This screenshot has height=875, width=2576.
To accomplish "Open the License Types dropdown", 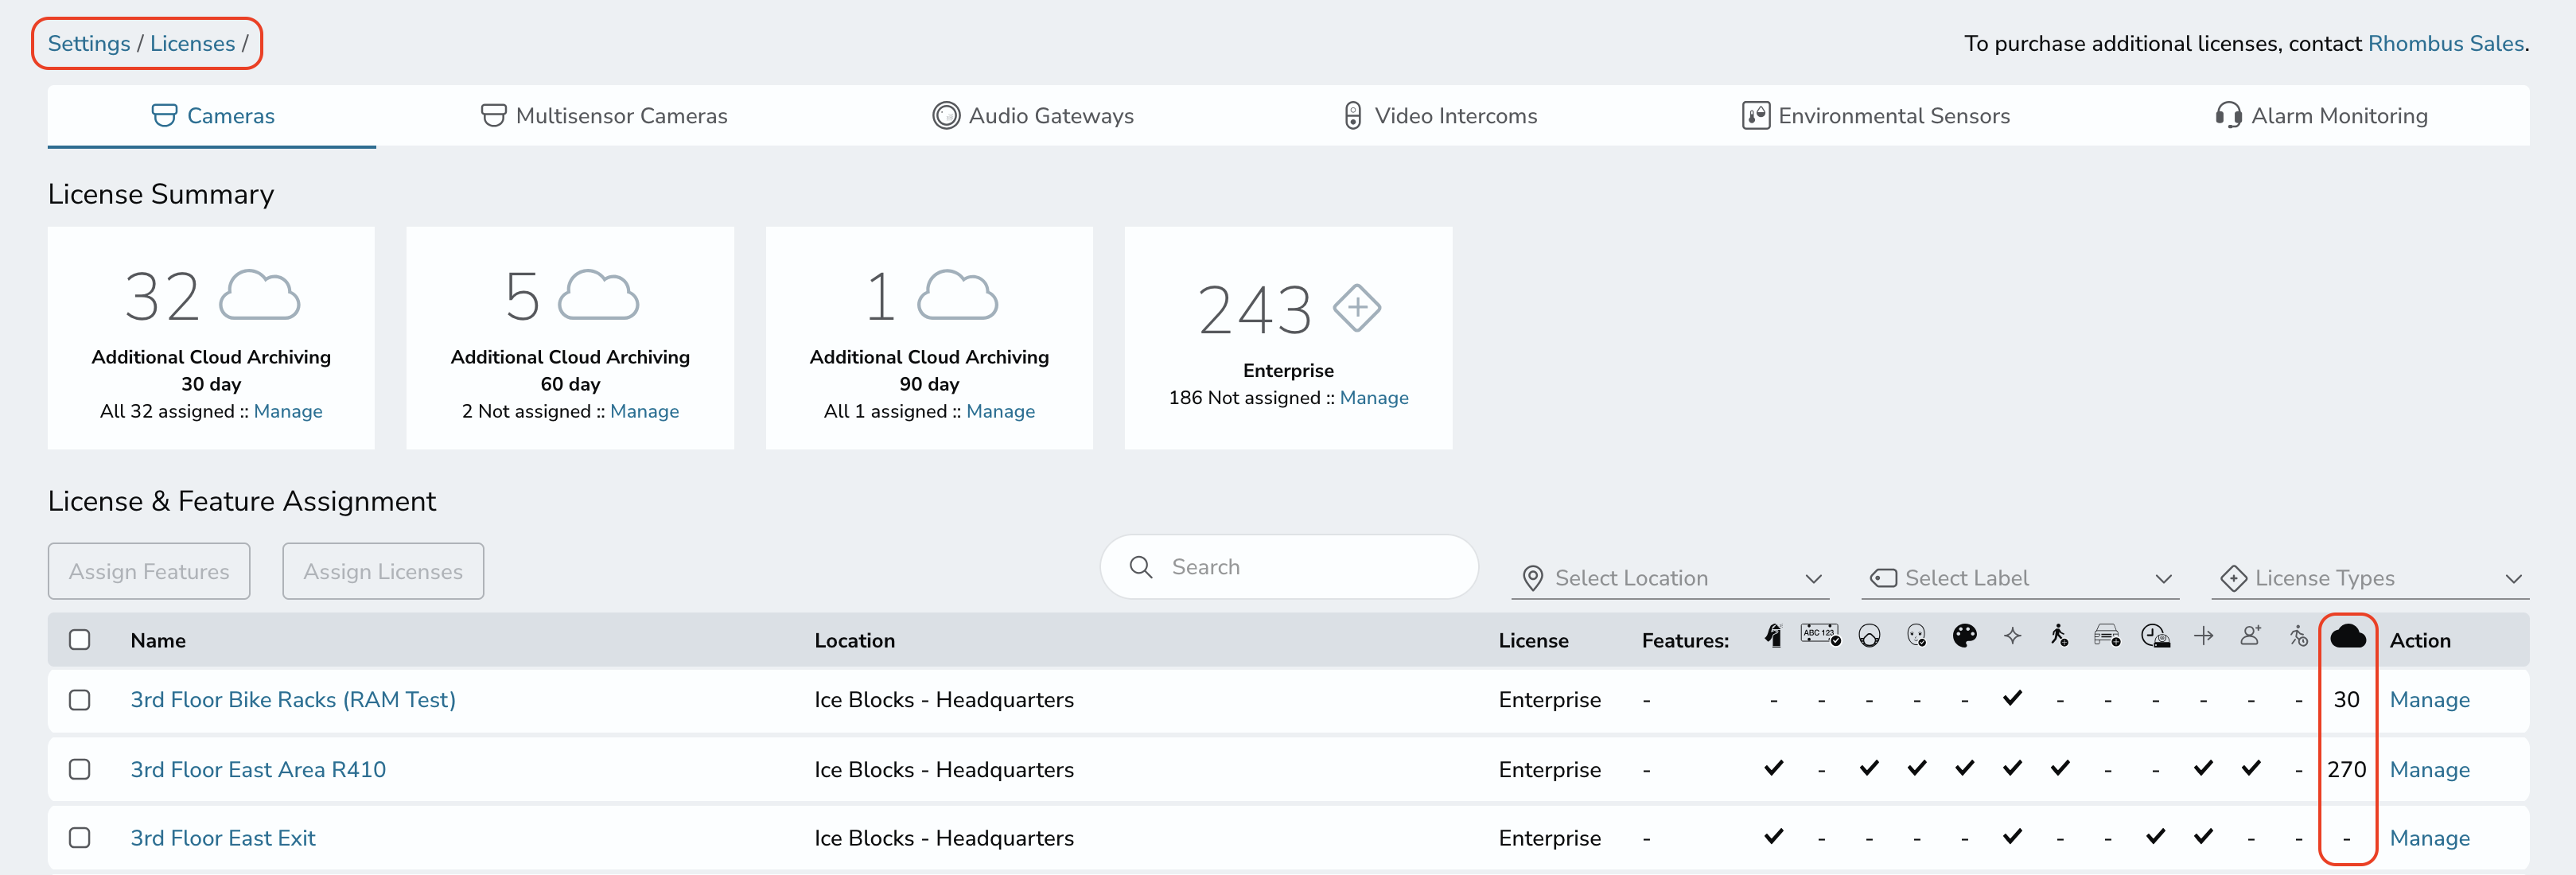I will tap(2370, 578).
